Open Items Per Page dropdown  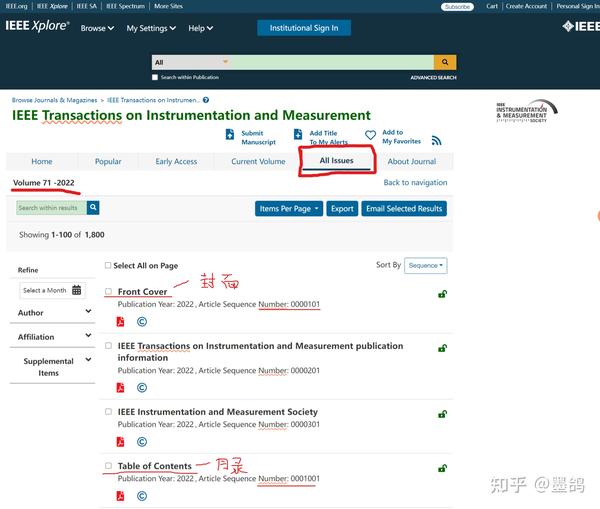[x=289, y=209]
